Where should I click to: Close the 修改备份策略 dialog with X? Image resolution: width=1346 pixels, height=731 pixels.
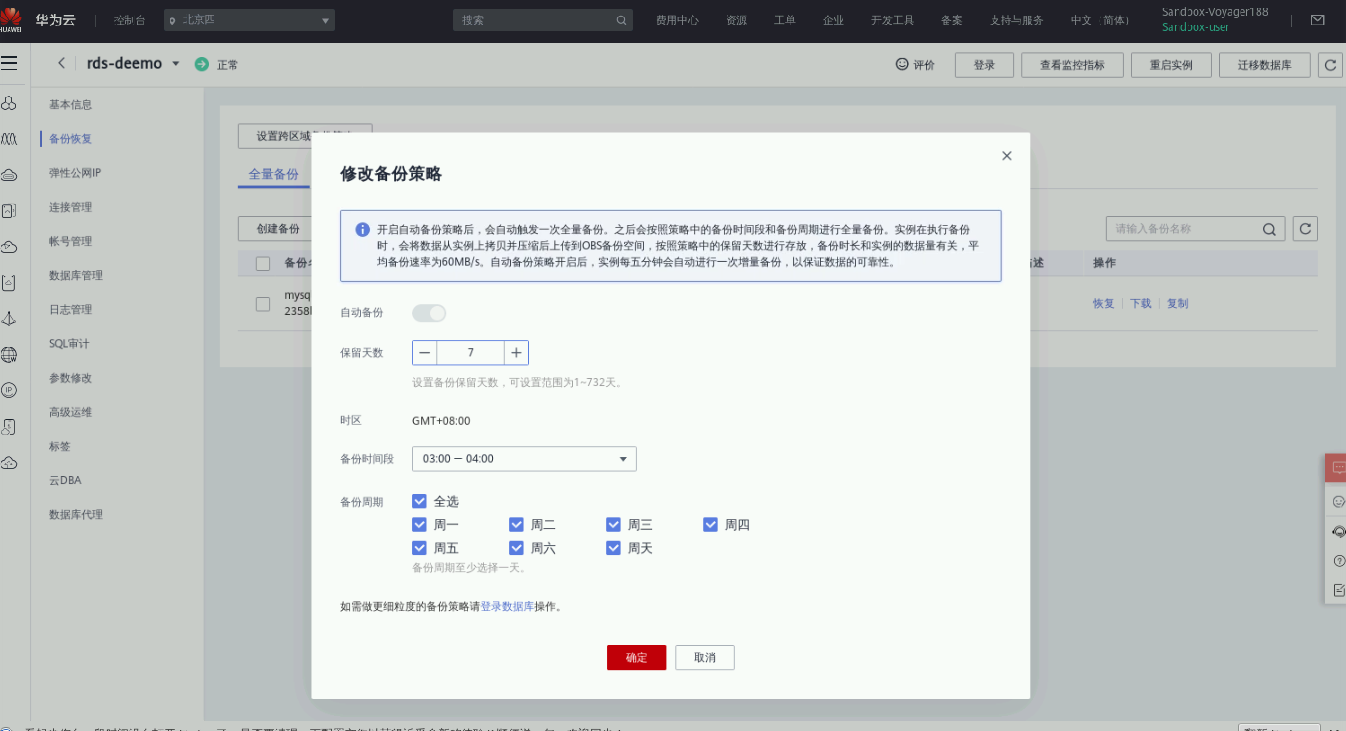coord(1007,156)
